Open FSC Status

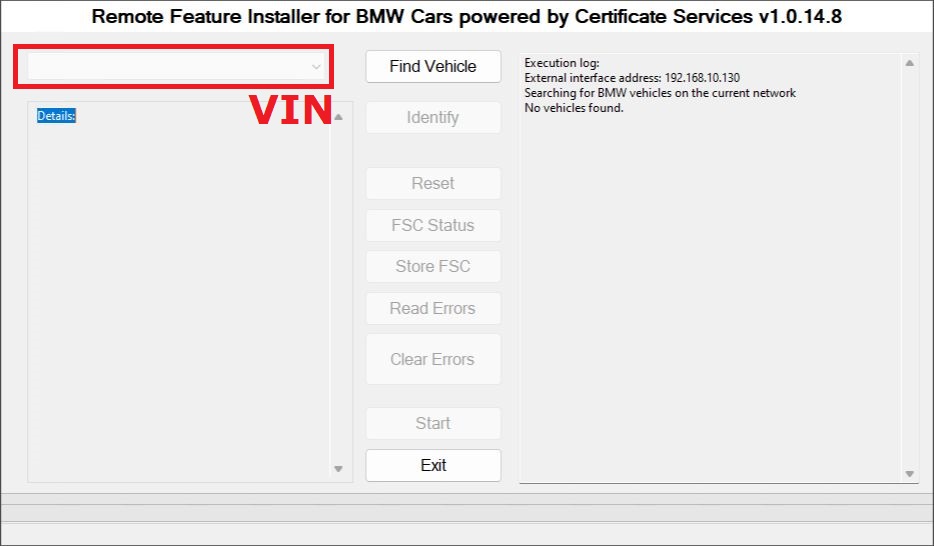click(x=433, y=225)
